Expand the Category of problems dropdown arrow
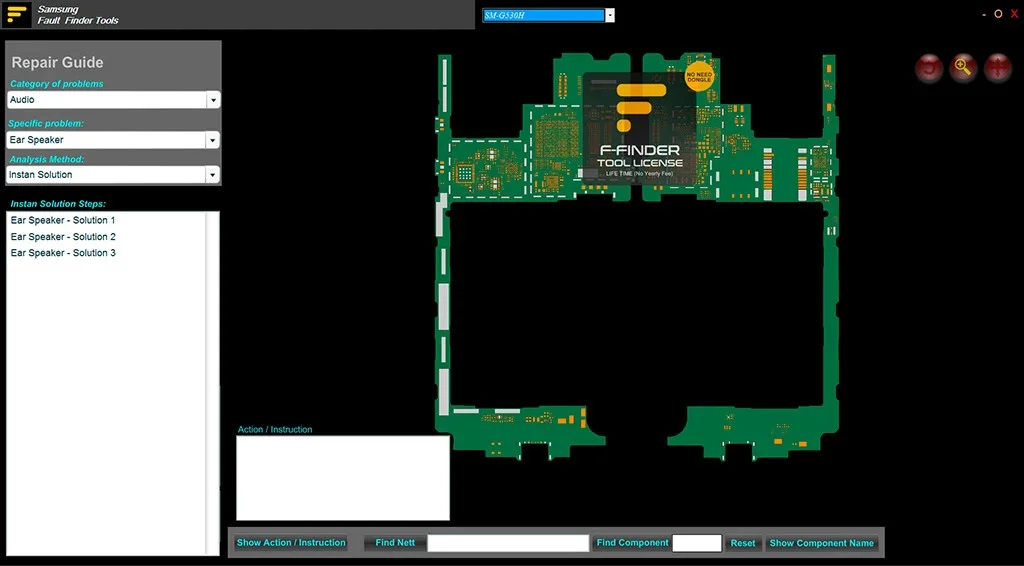This screenshot has height=566, width=1024. pyautogui.click(x=213, y=101)
